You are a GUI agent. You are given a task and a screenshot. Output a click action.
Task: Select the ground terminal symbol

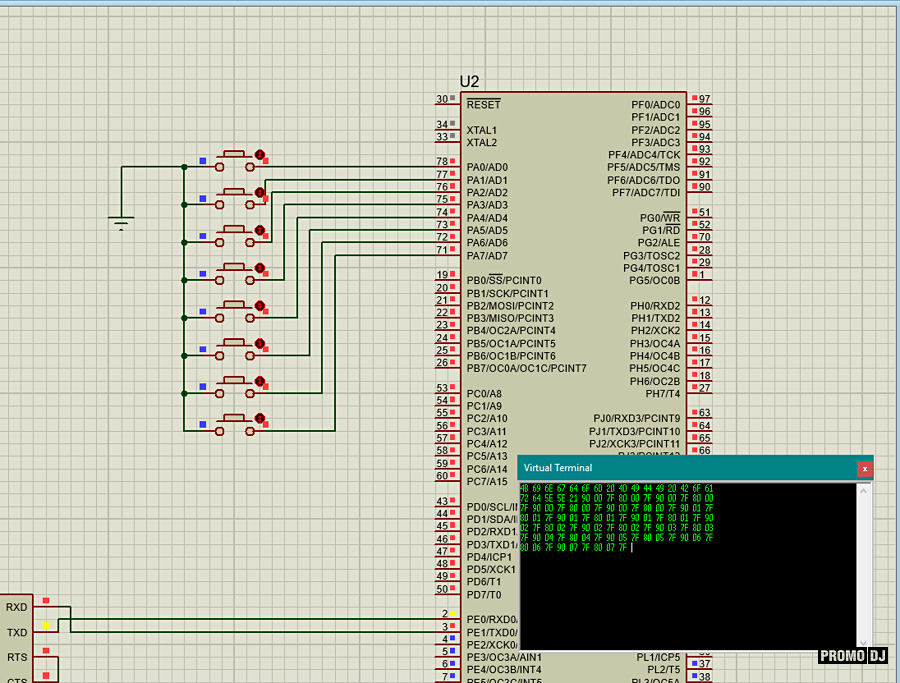click(x=121, y=222)
